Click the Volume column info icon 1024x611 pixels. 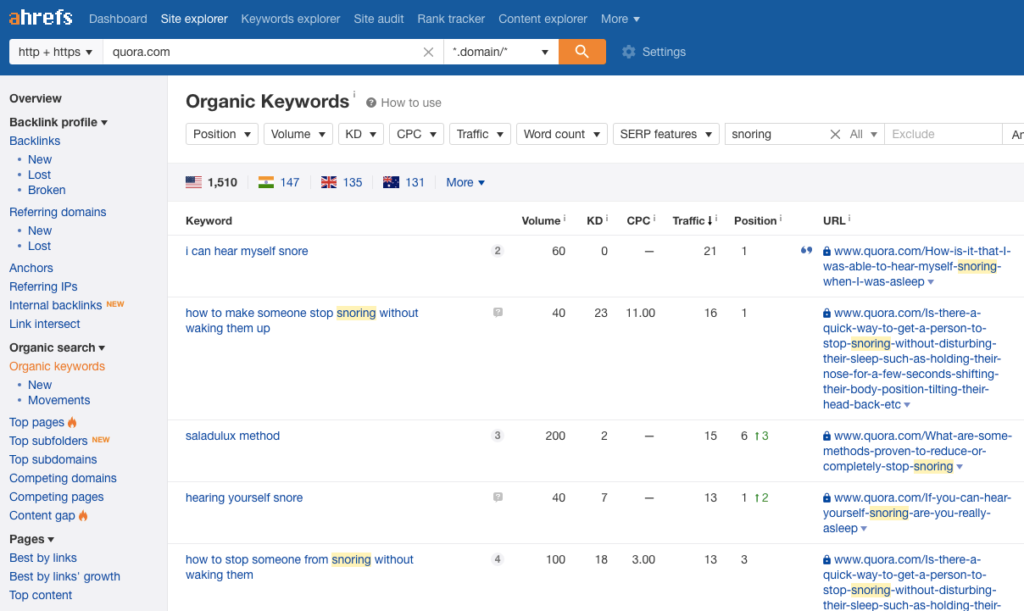(x=565, y=218)
